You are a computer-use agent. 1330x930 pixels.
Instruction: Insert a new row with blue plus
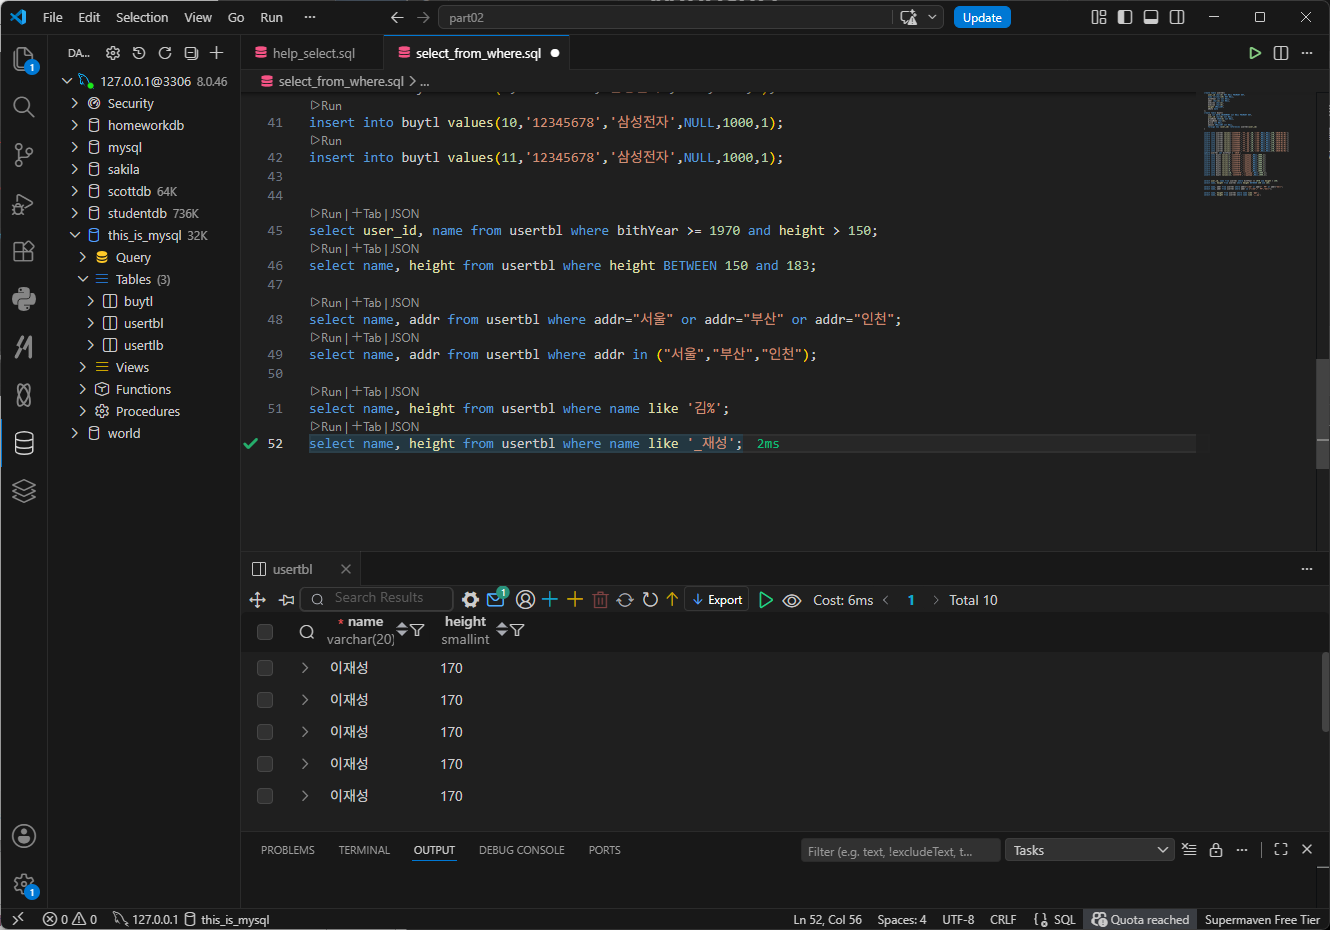(x=550, y=599)
